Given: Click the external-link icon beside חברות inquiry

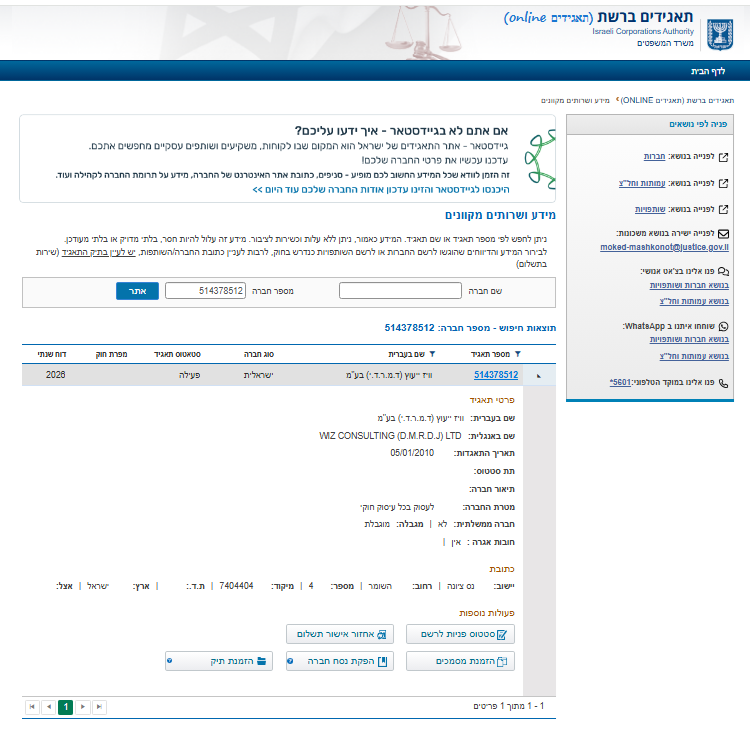Looking at the screenshot, I should [x=724, y=157].
